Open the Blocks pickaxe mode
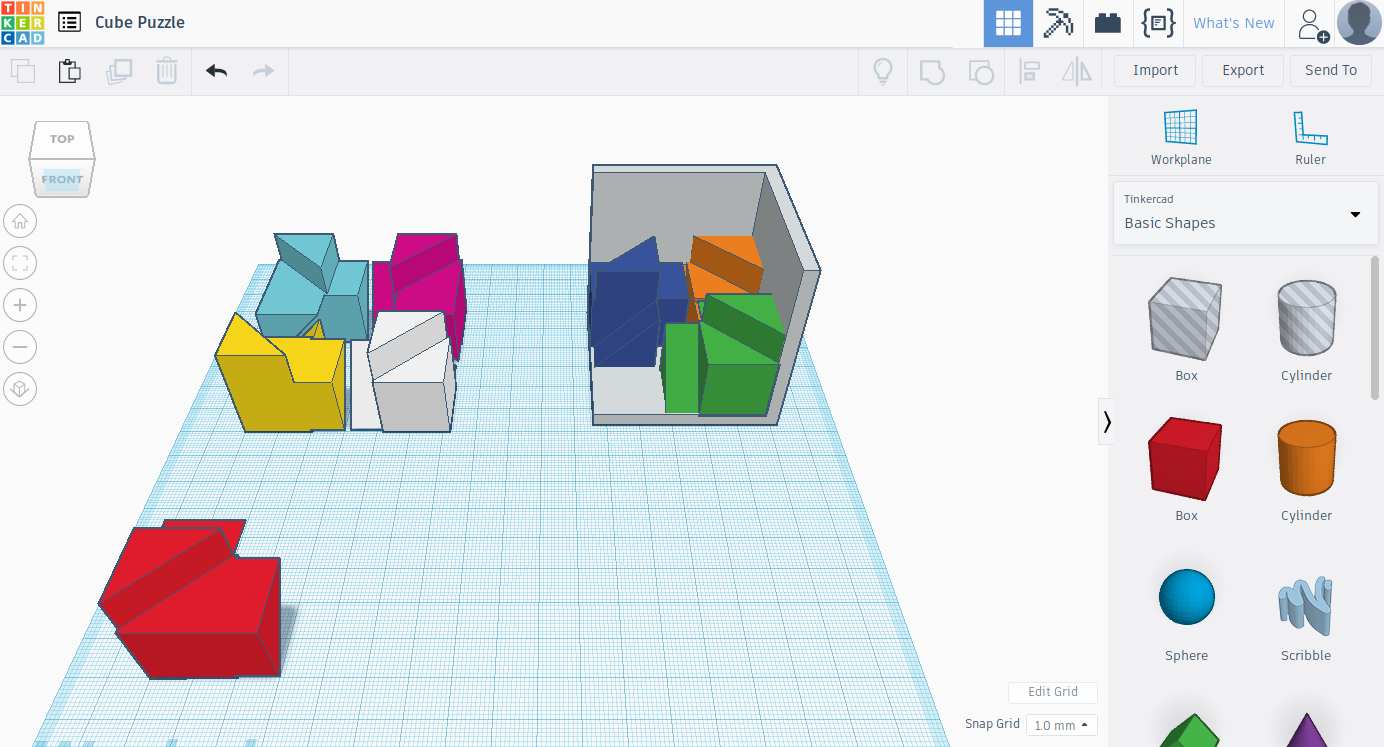Screen dimensions: 1384x747 tap(1058, 23)
